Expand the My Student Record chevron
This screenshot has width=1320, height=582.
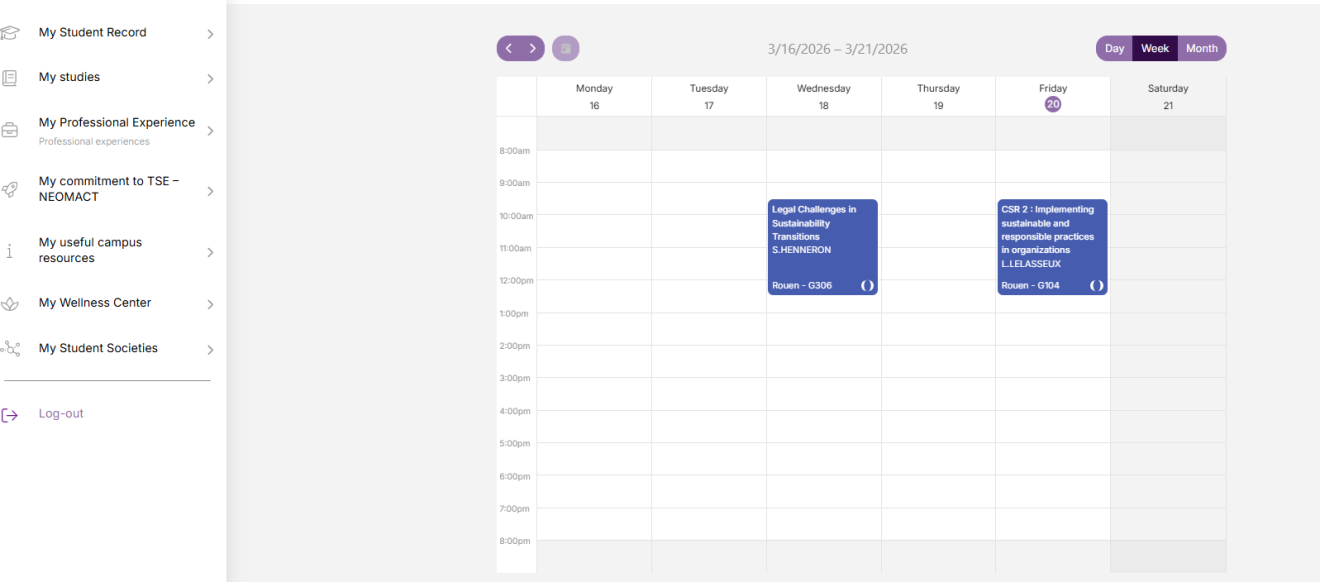click(210, 32)
